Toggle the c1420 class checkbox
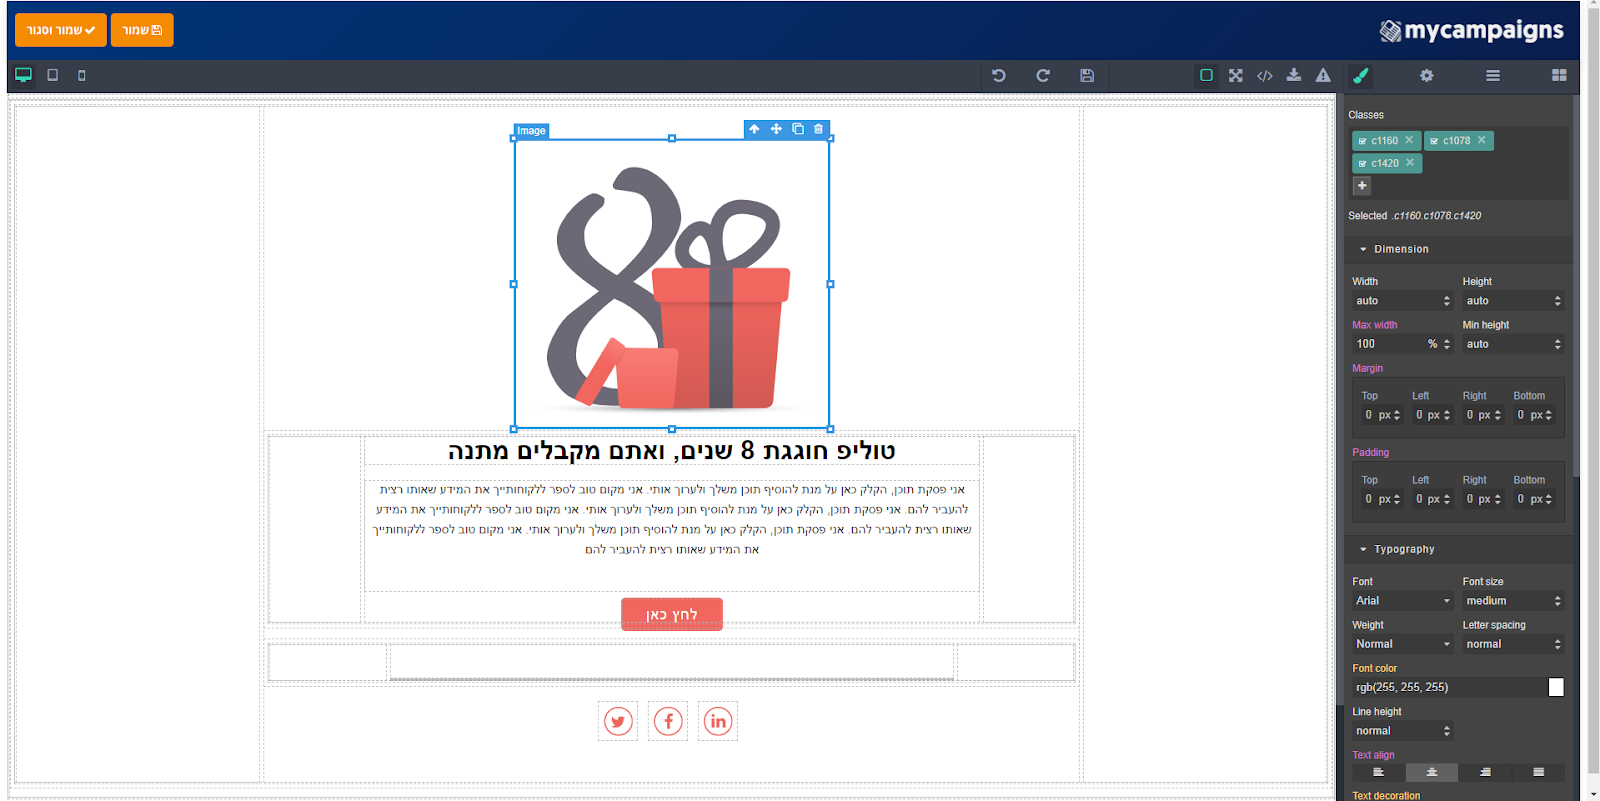Screen dimensions: 1600x801 (1362, 163)
